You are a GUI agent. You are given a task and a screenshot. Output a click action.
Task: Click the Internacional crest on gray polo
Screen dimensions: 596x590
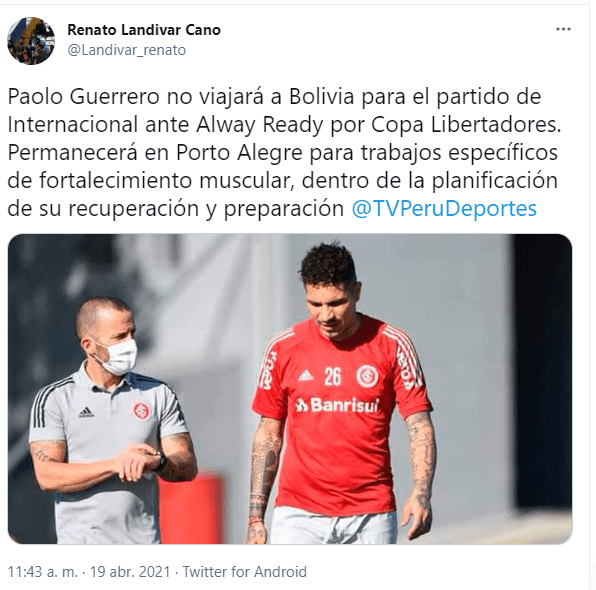tap(141, 411)
